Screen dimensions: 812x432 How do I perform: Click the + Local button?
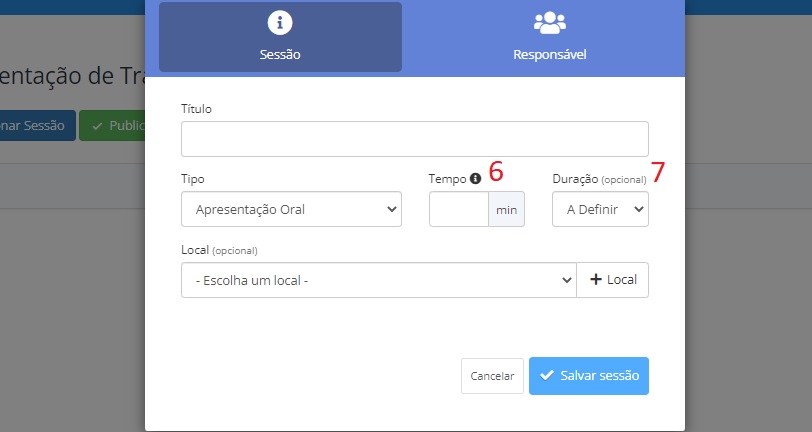(x=613, y=280)
